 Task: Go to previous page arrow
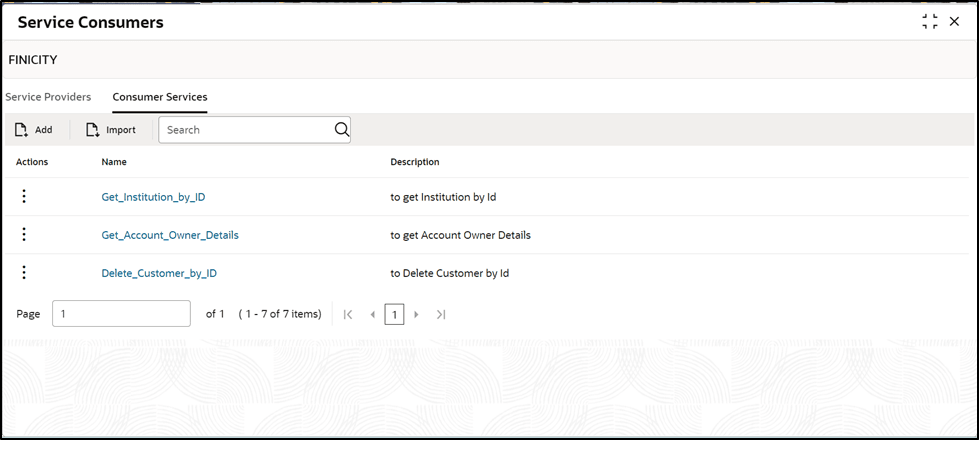coord(373,314)
